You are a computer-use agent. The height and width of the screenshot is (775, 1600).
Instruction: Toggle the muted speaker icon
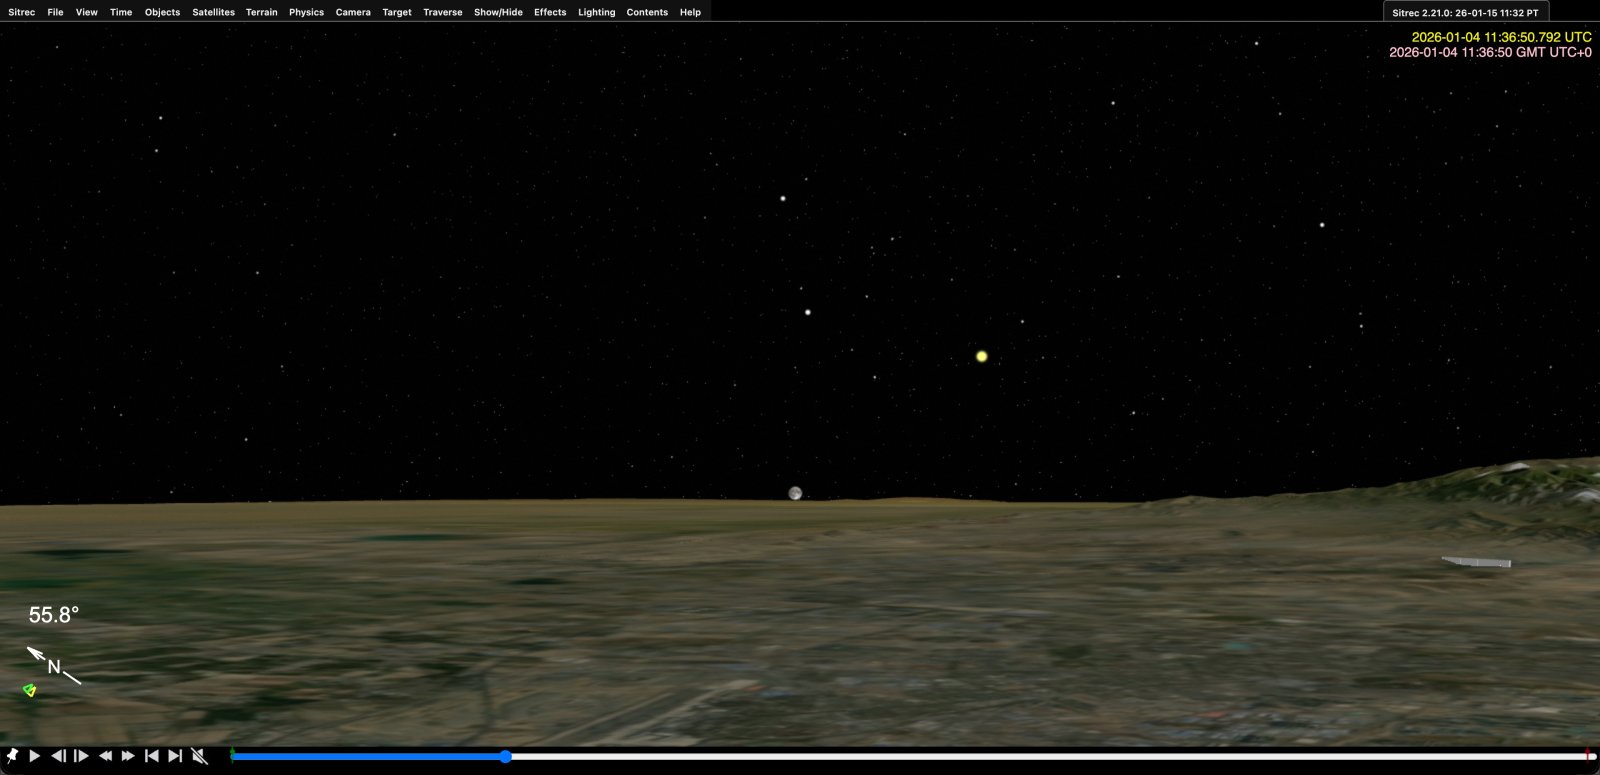click(x=199, y=756)
